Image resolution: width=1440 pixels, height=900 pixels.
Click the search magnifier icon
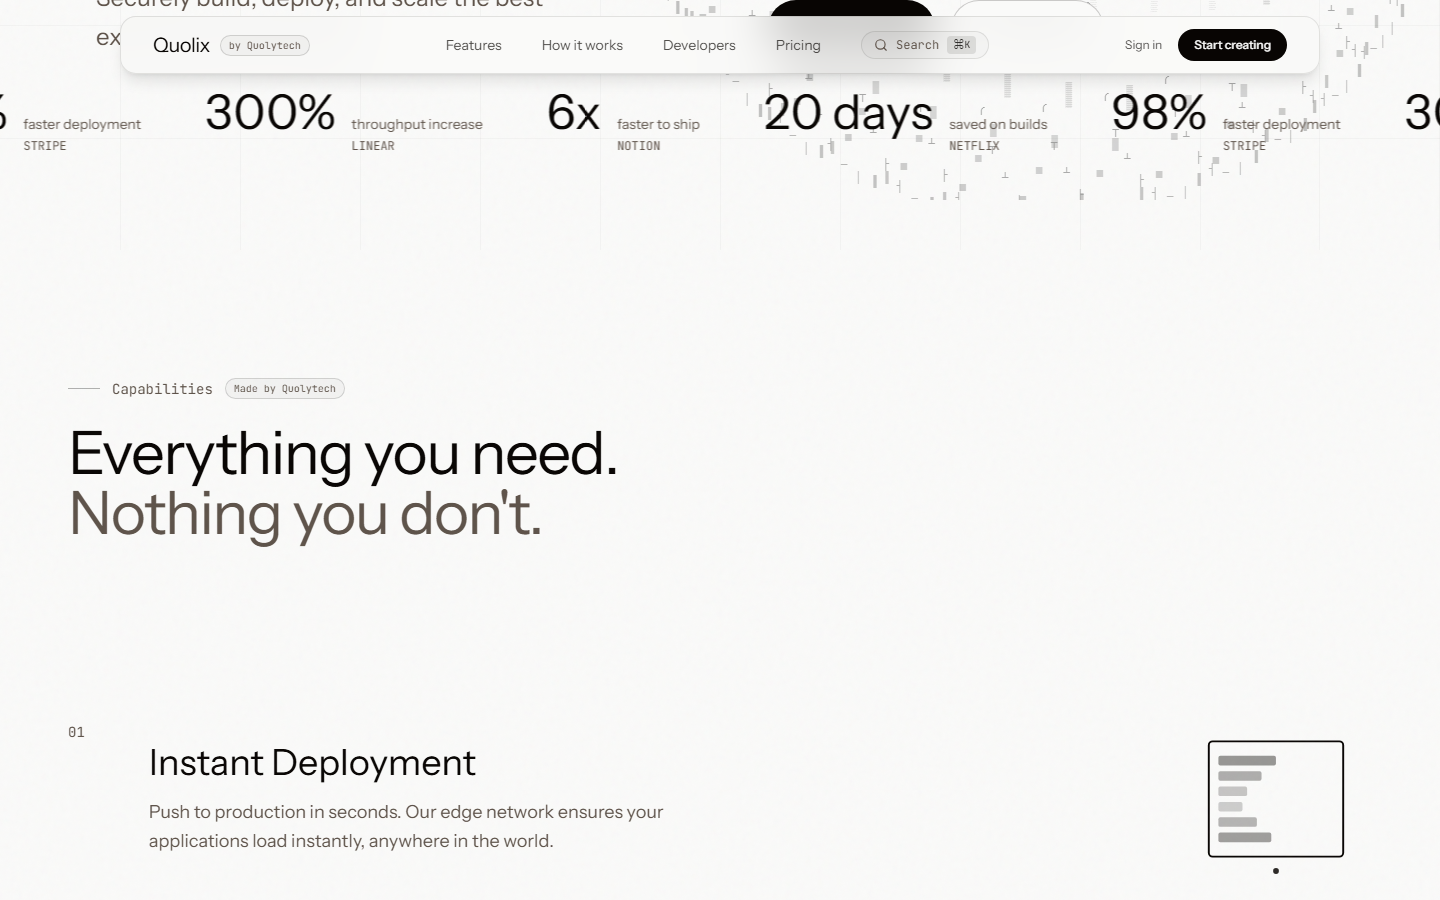tap(881, 45)
